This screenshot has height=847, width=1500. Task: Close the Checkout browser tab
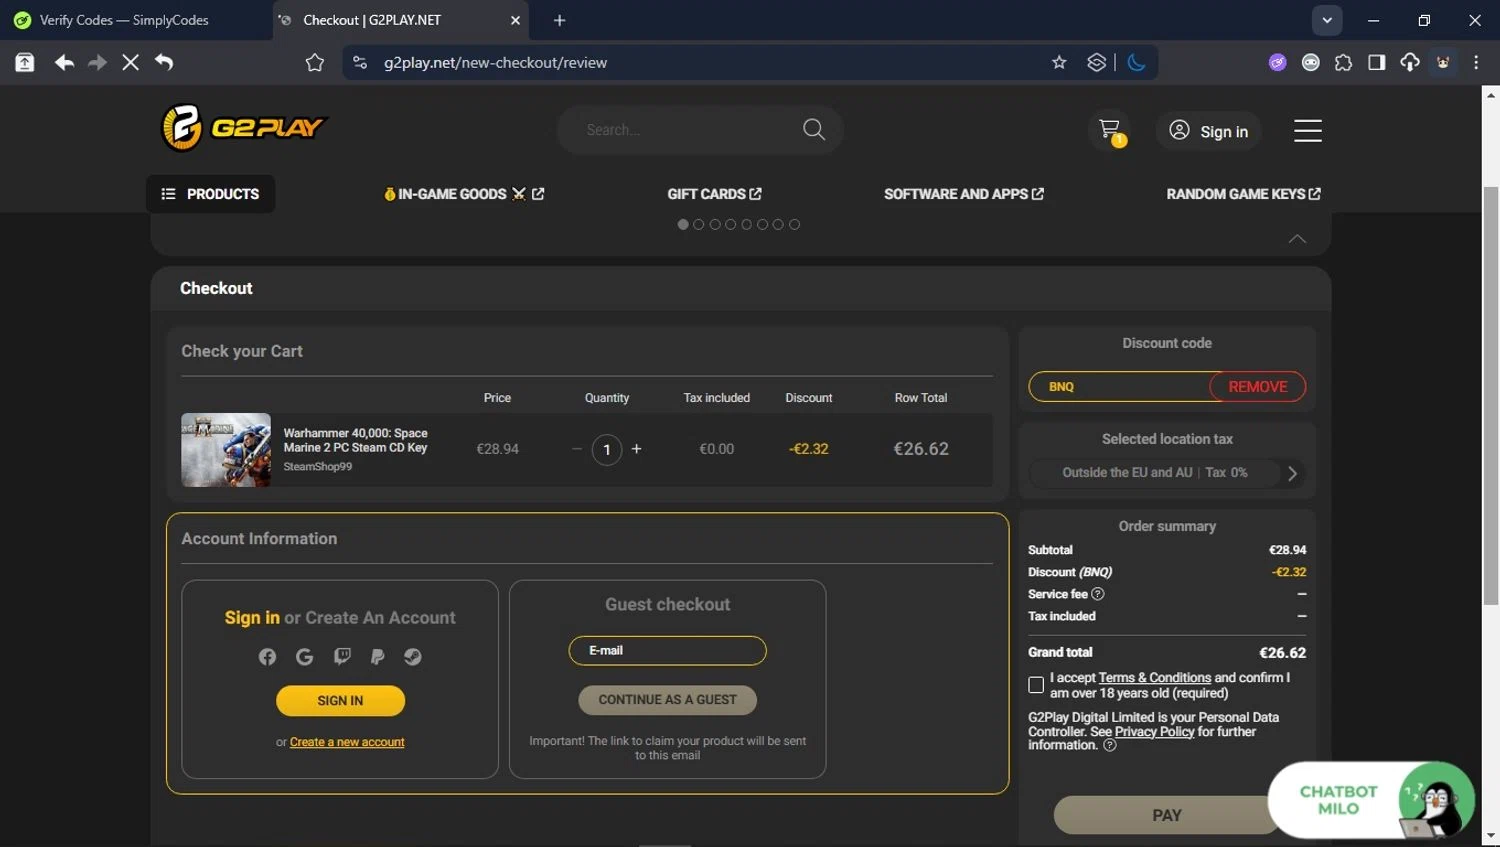tap(515, 20)
